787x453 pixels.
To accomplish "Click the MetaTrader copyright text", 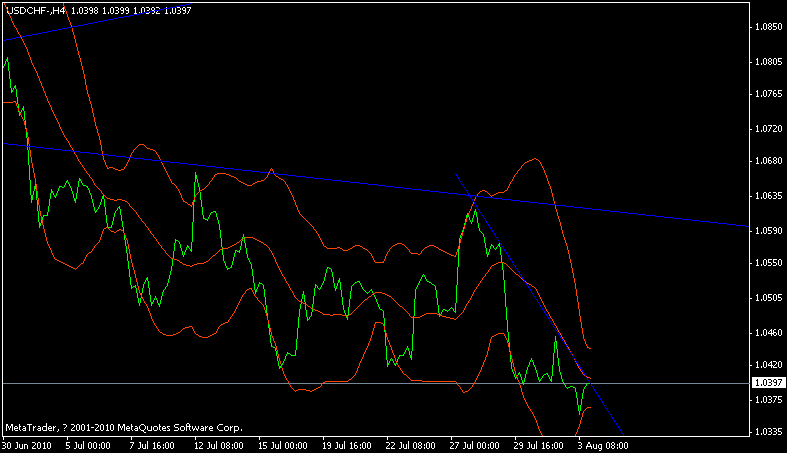I will (x=124, y=428).
